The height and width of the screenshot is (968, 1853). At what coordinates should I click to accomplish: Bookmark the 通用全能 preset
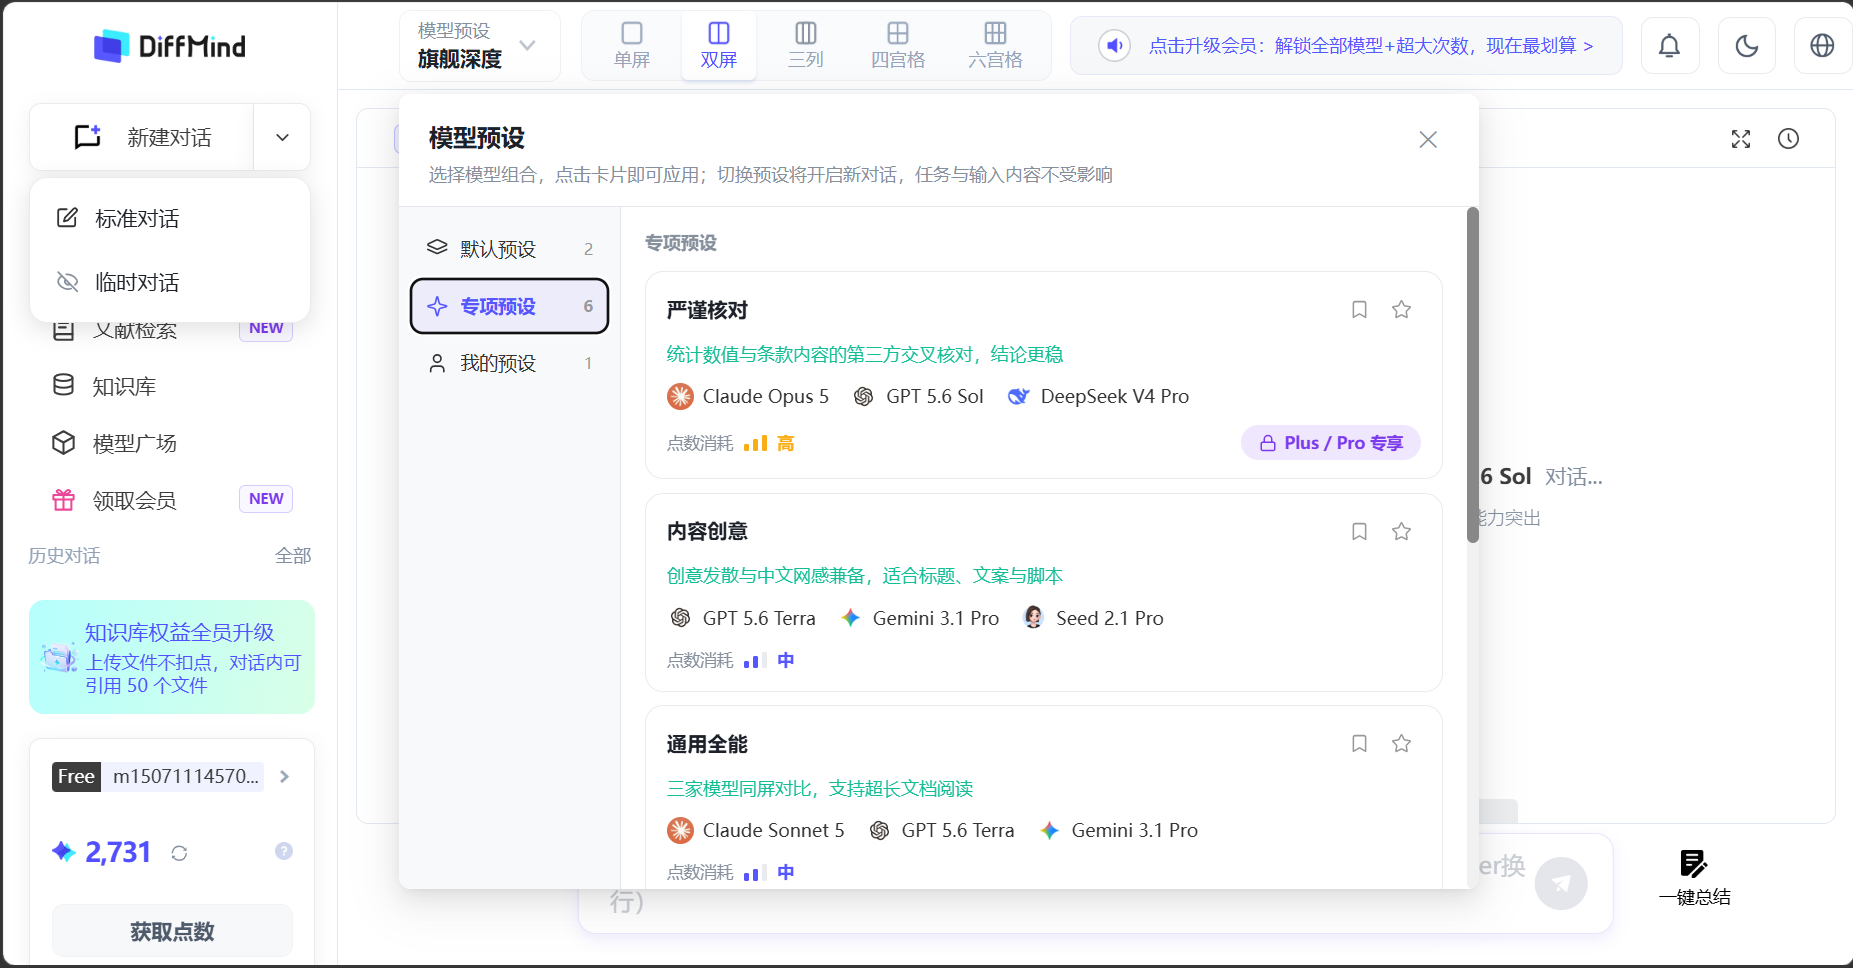(1359, 744)
